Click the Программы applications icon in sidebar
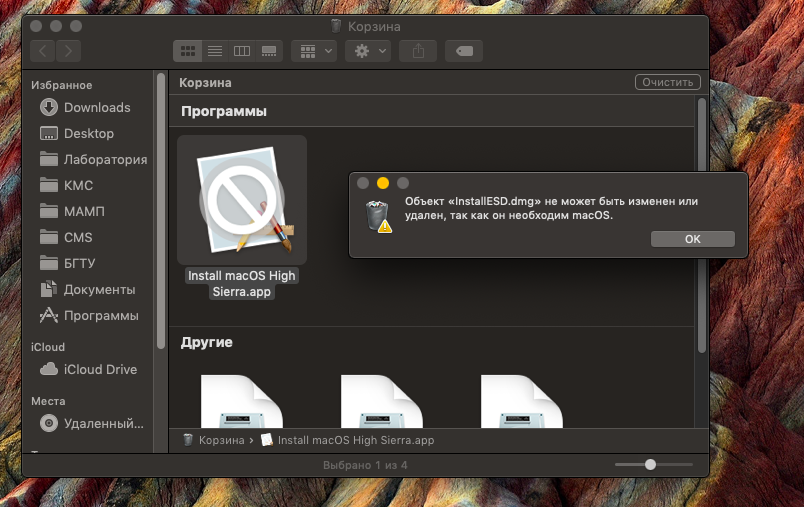The width and height of the screenshot is (804, 507). point(49,315)
